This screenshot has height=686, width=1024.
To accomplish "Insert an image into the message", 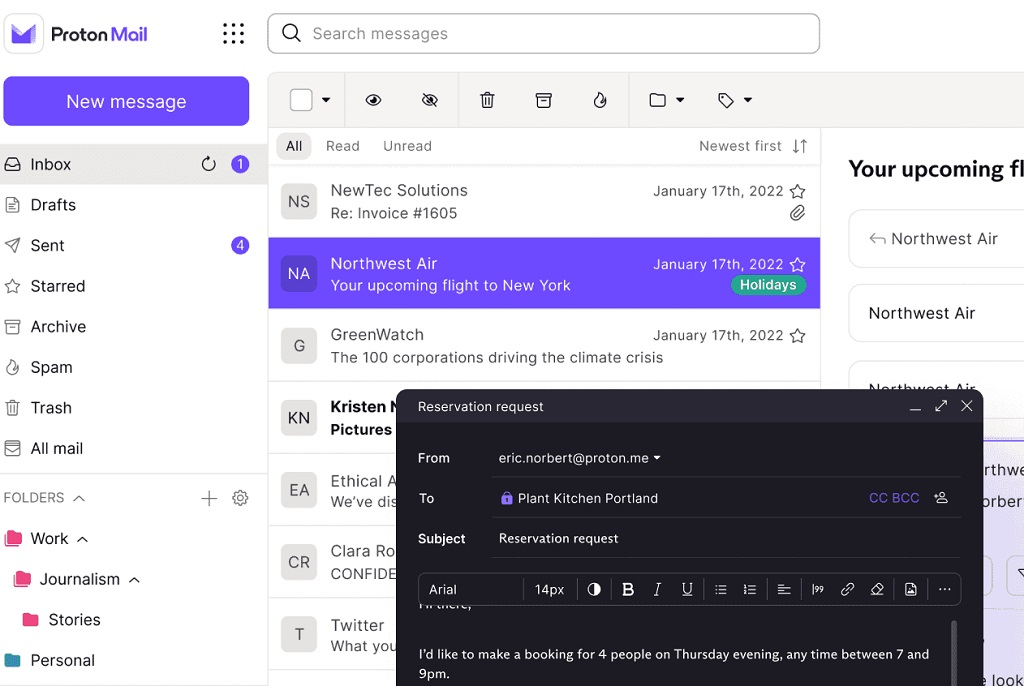I will coord(910,589).
